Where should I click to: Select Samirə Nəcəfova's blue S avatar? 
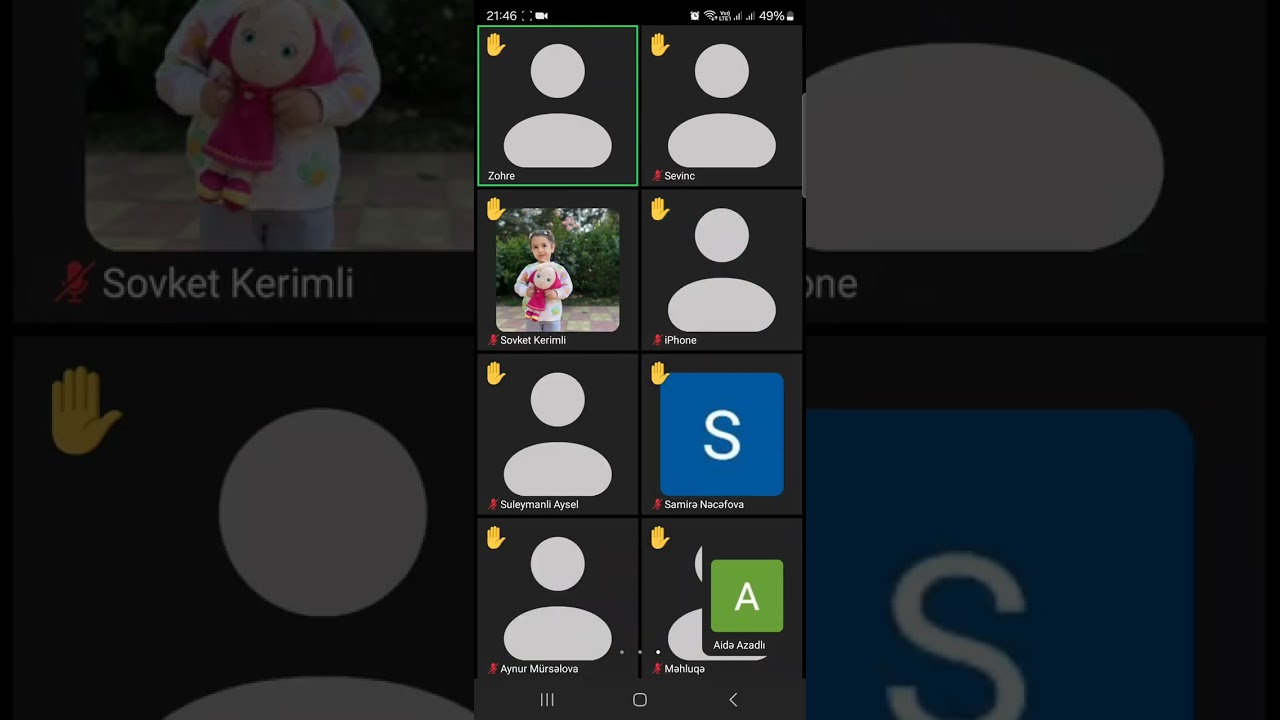[721, 434]
